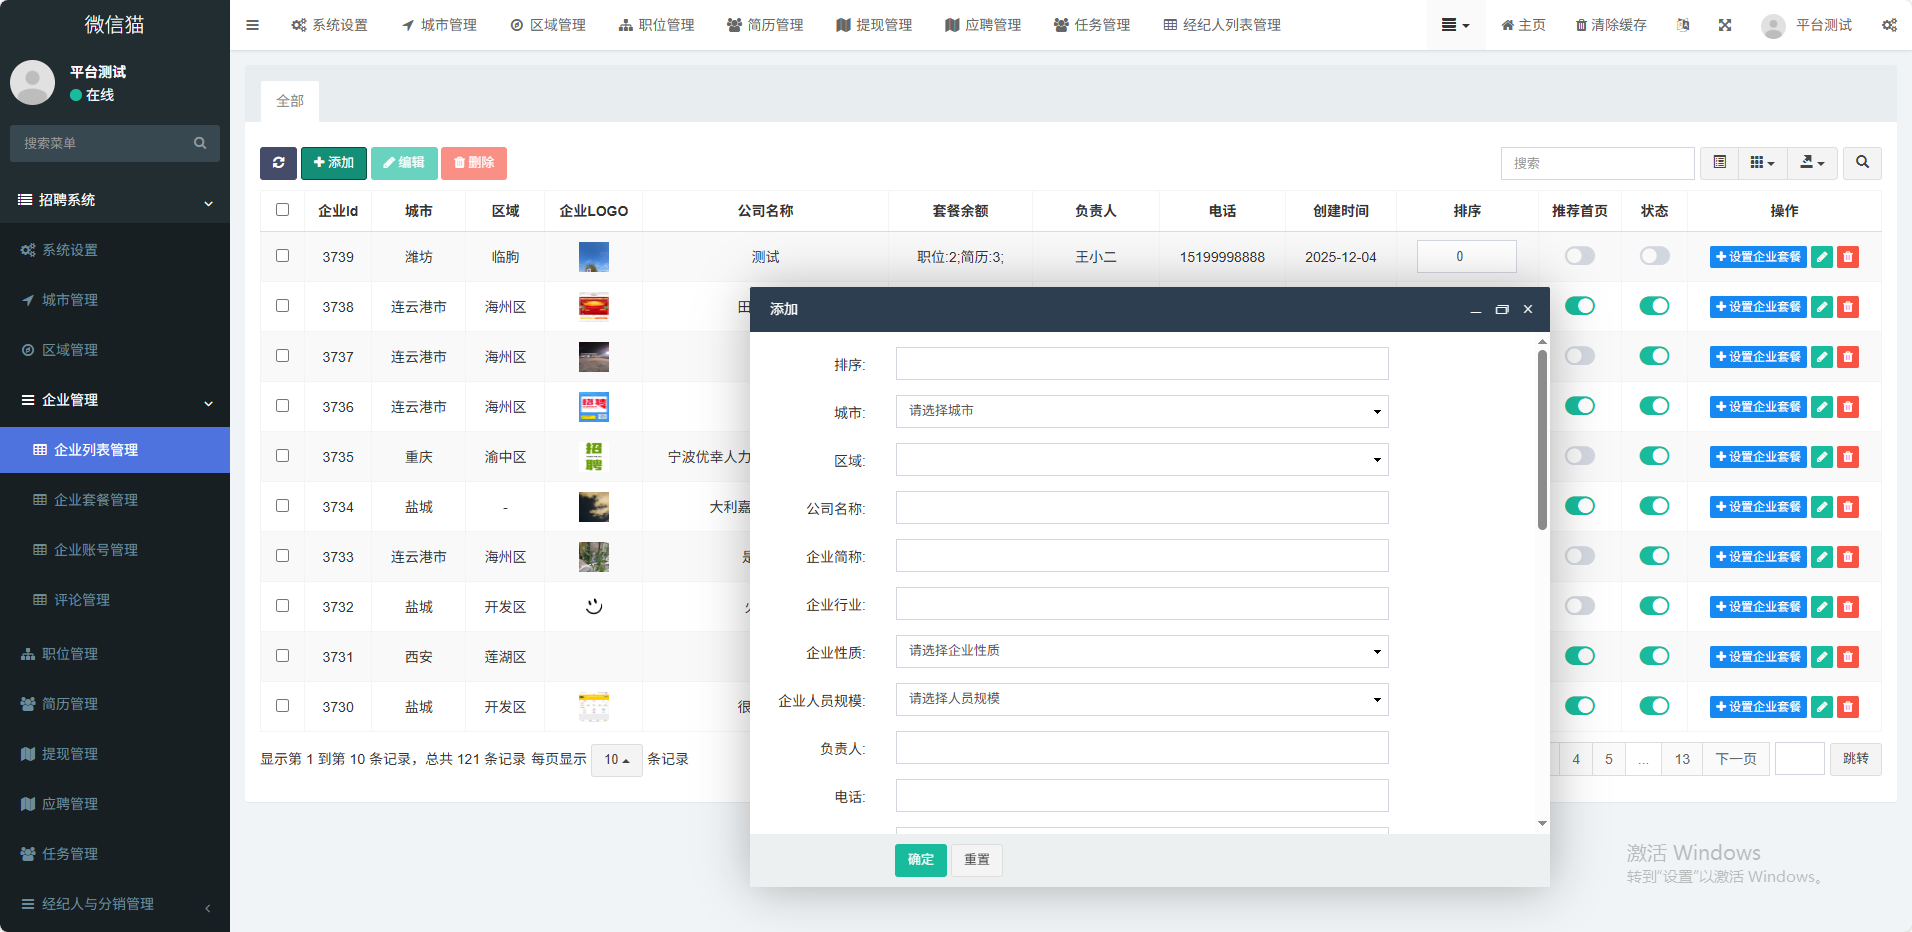Viewport: 1912px width, 932px height.
Task: Click the 重置 button in the dialog
Action: pyautogui.click(x=976, y=860)
